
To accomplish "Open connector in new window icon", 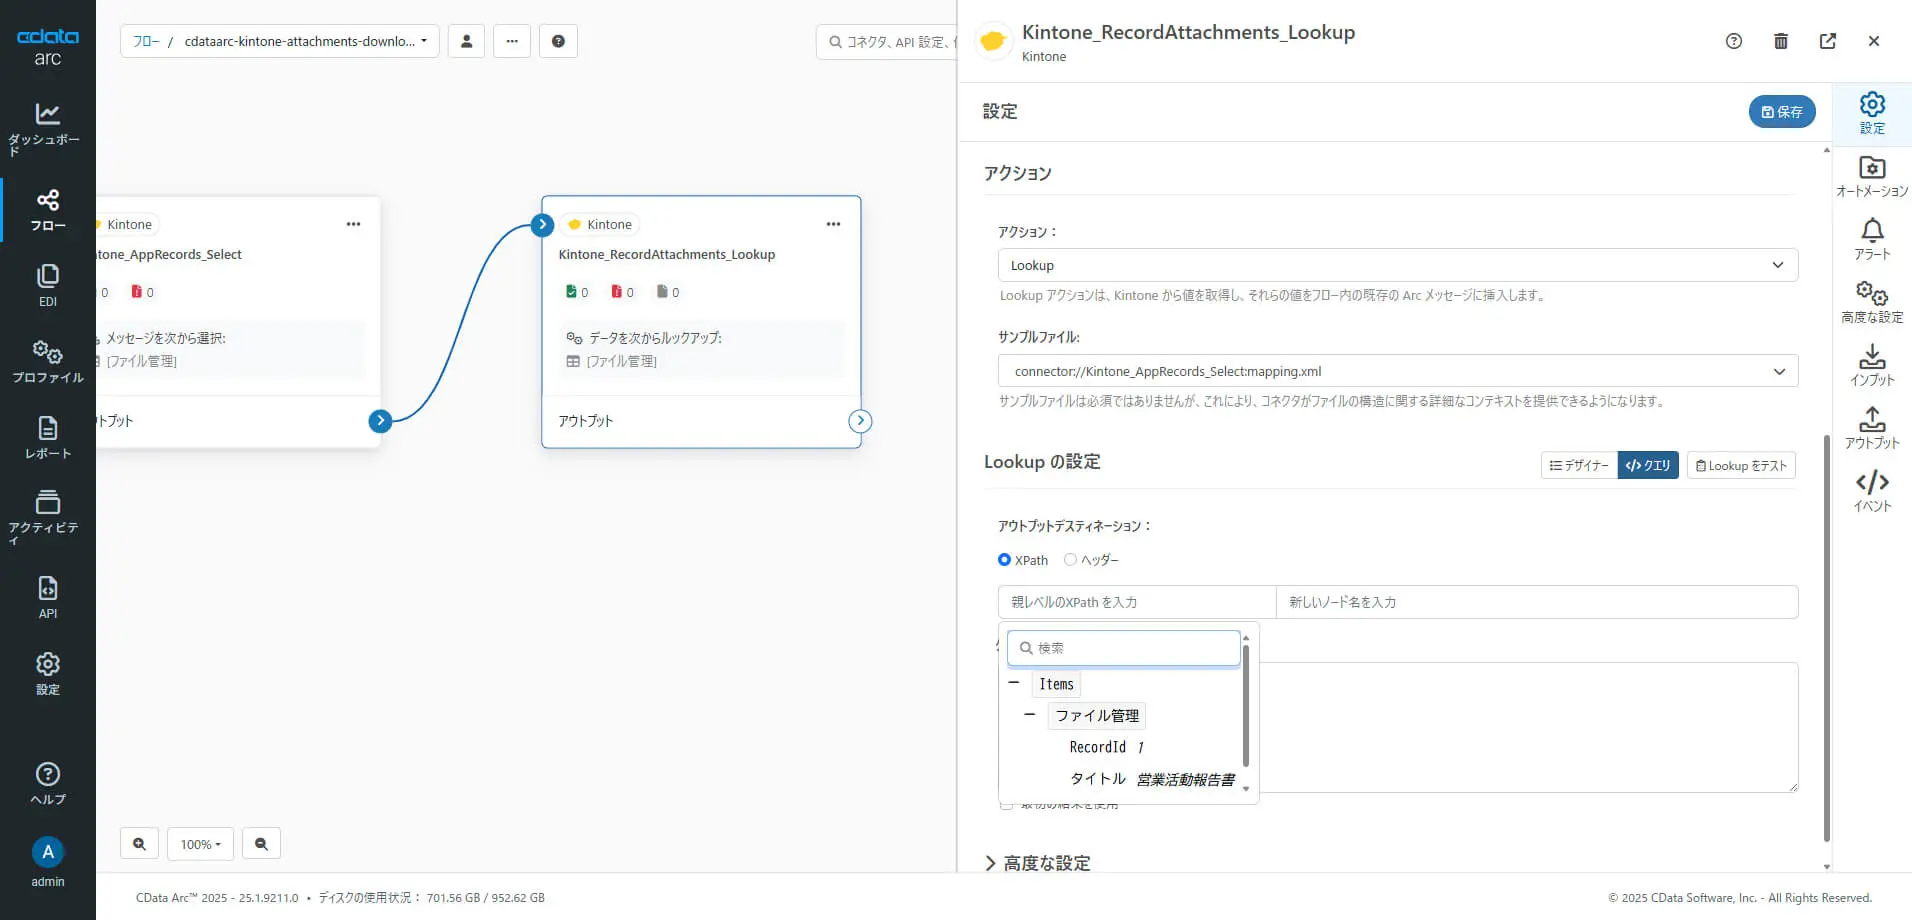I will tap(1827, 41).
